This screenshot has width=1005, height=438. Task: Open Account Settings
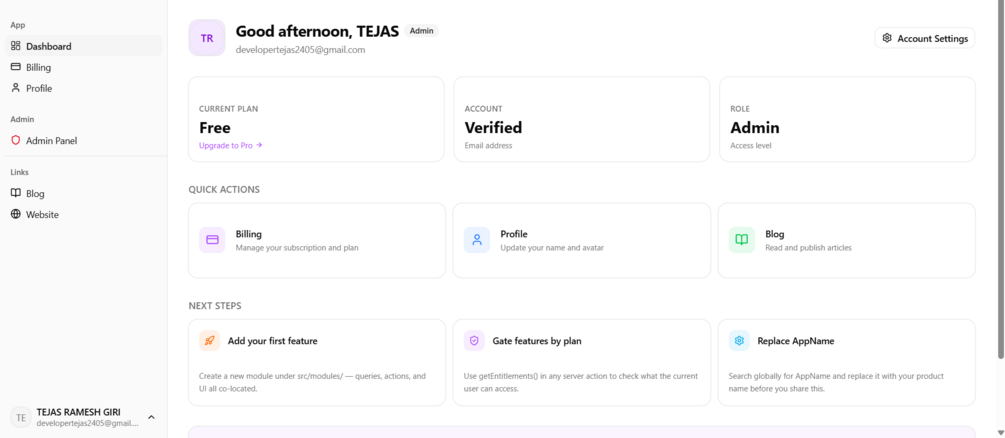click(925, 38)
